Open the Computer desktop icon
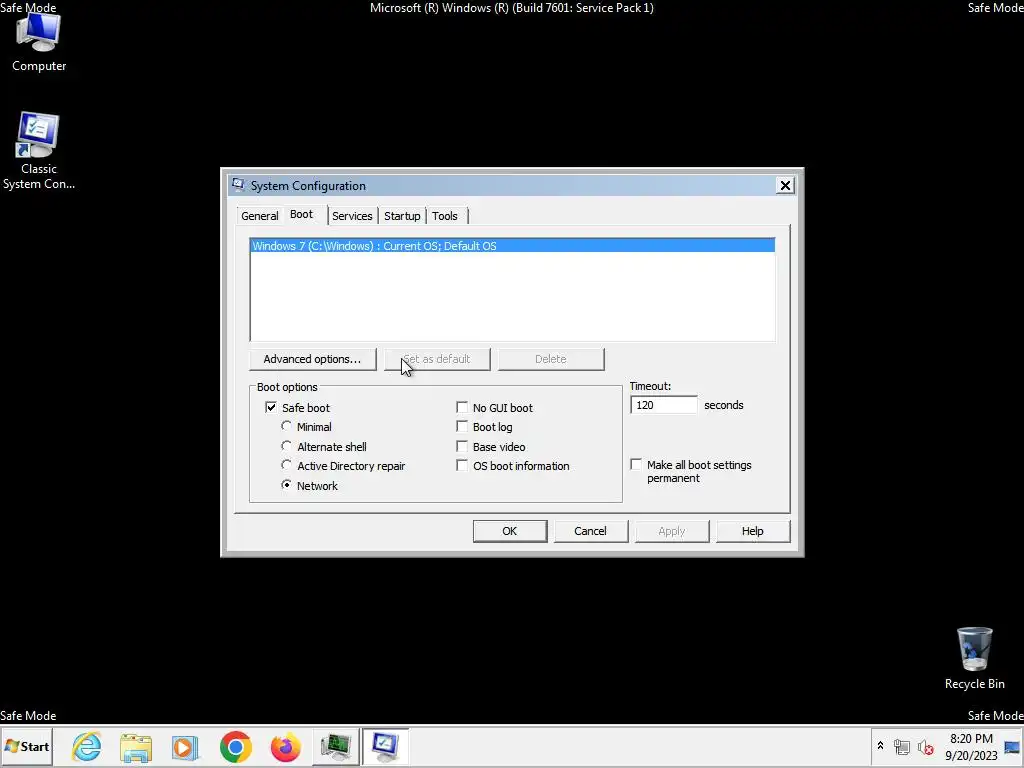 coord(39,42)
